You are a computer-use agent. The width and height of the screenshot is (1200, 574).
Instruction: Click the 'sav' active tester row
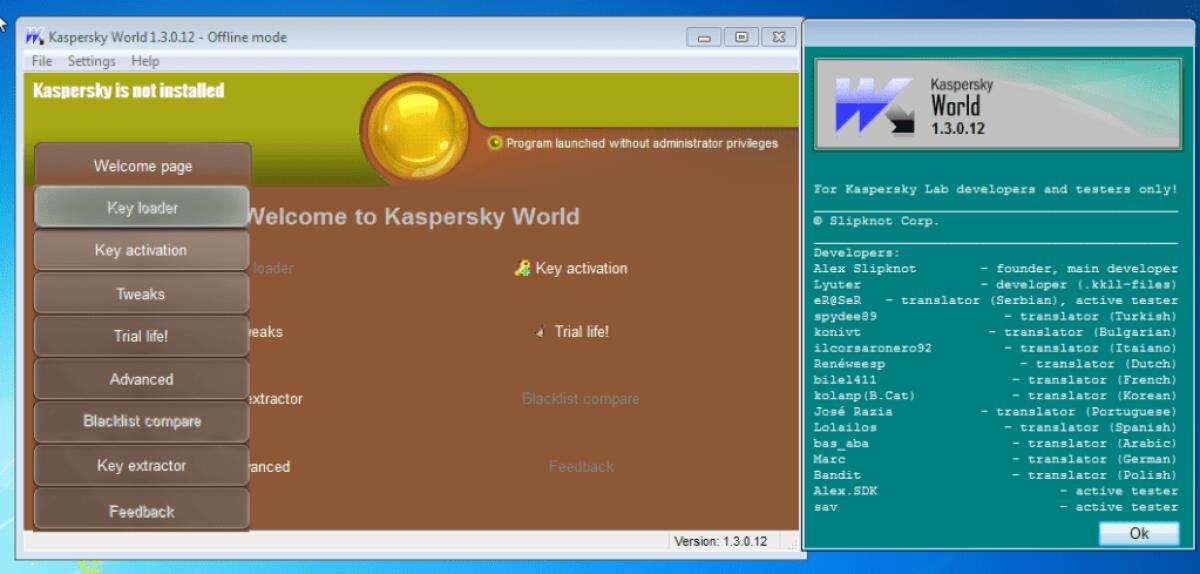tap(996, 508)
